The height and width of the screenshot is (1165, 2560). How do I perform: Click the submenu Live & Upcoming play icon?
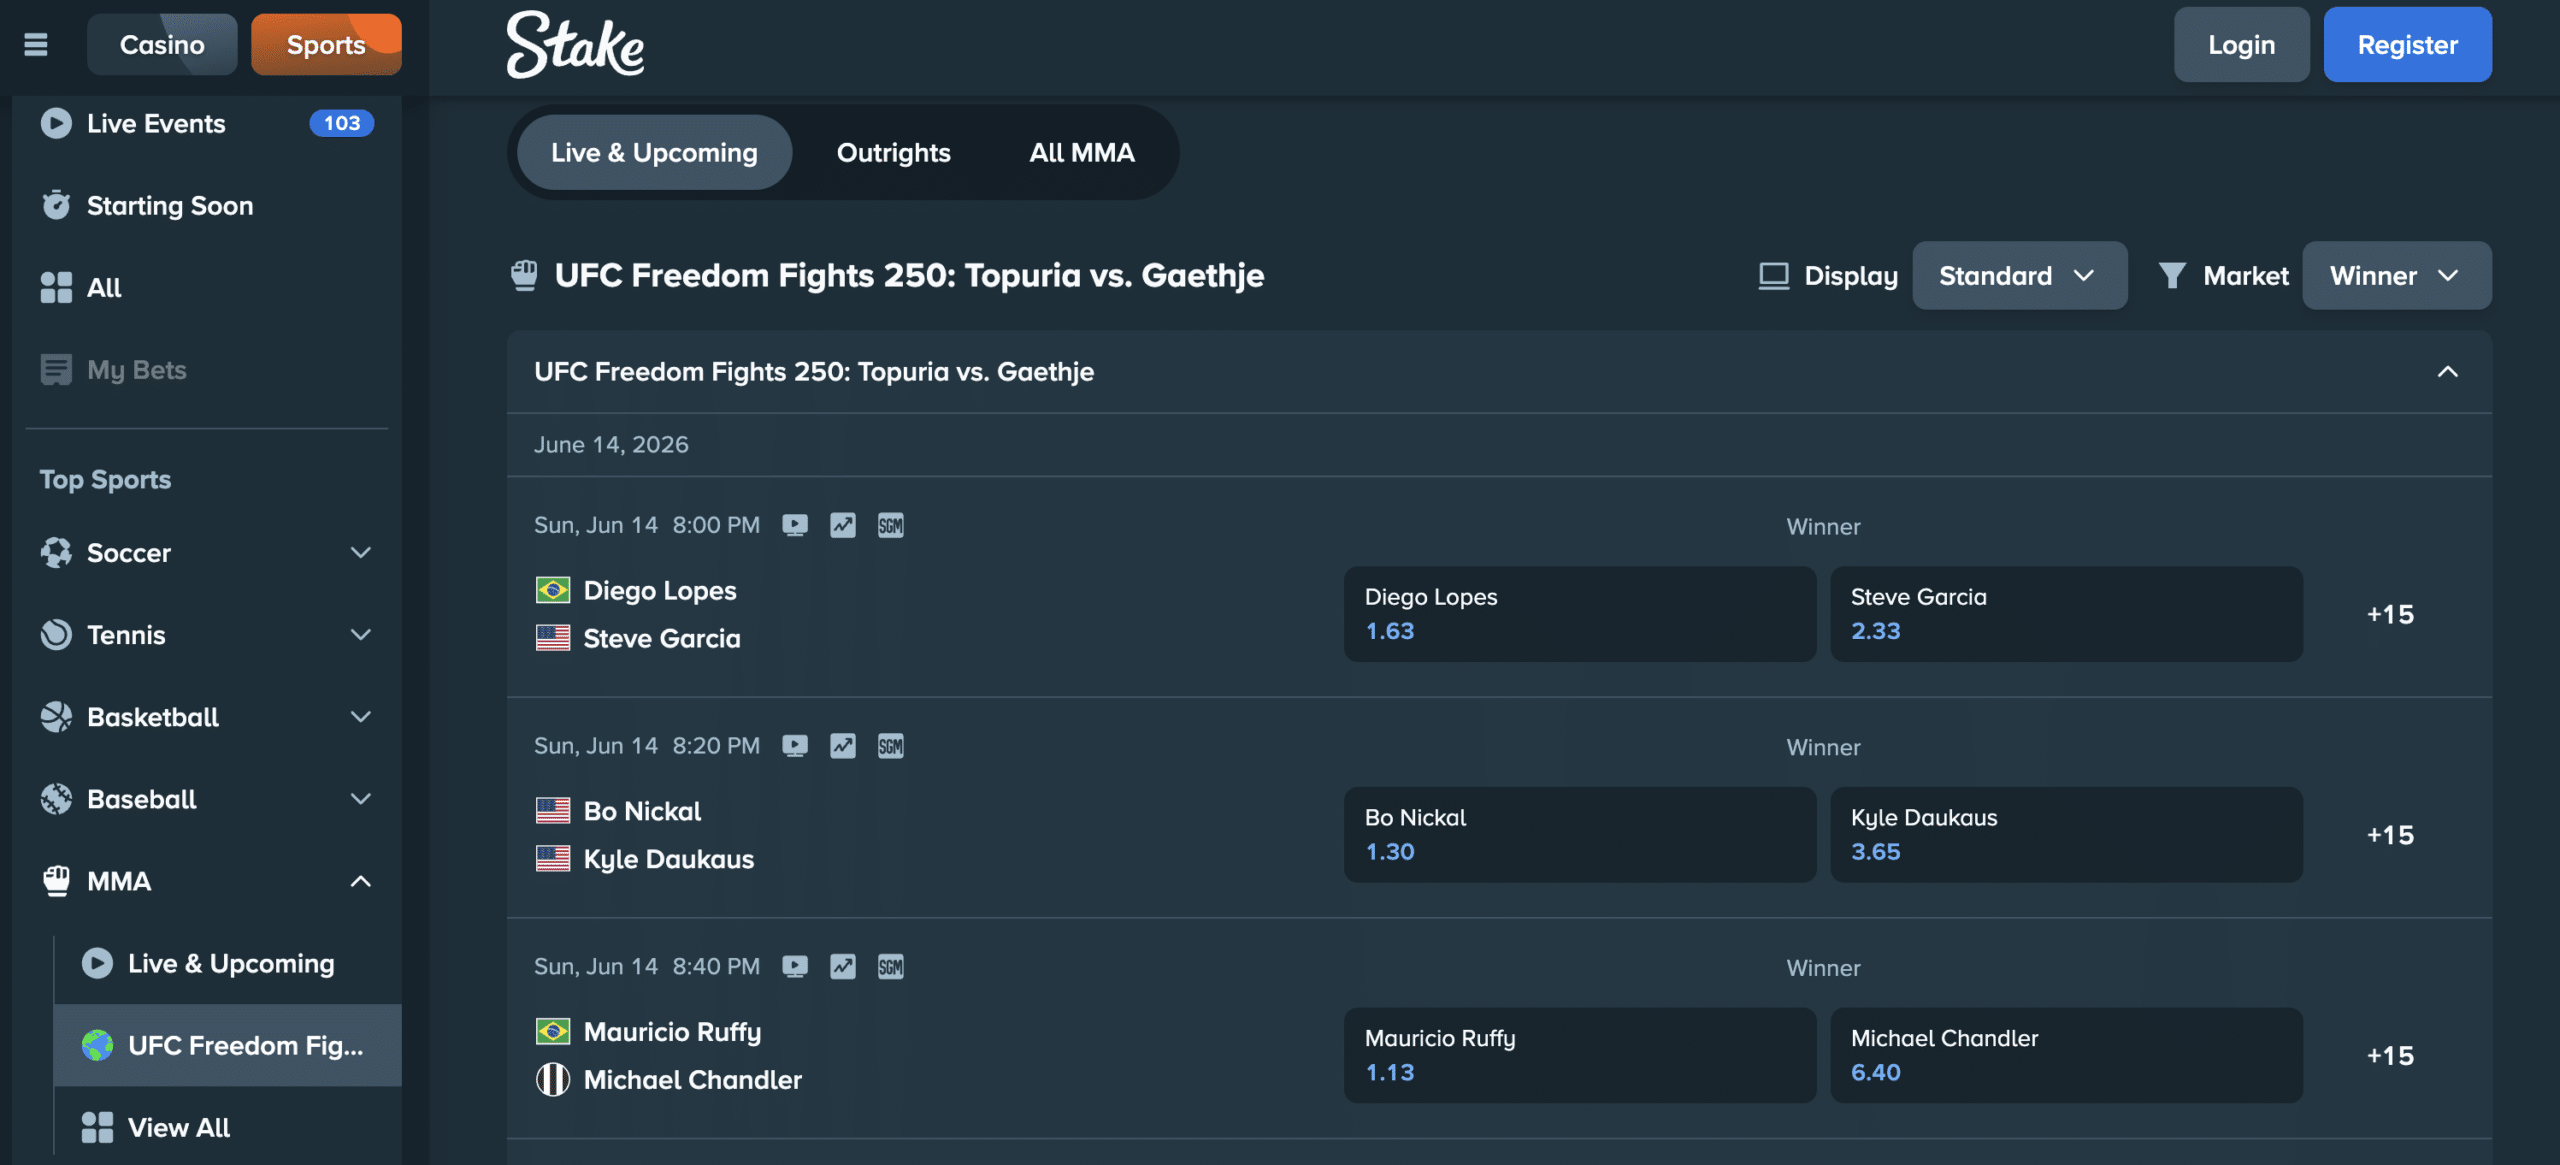coord(97,963)
